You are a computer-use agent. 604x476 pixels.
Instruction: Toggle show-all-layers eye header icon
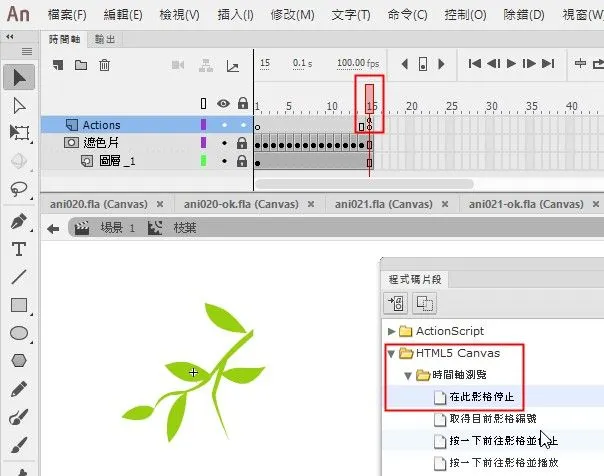pyautogui.click(x=223, y=104)
